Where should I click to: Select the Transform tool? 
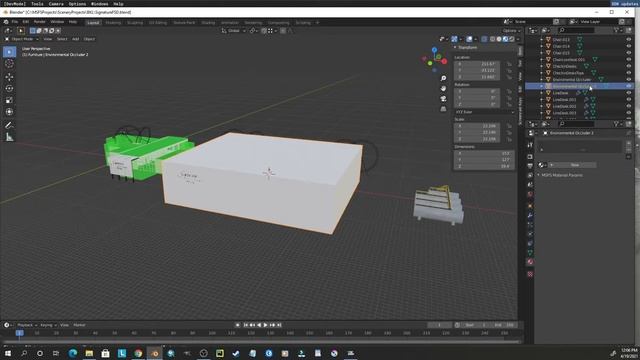(x=9, y=111)
